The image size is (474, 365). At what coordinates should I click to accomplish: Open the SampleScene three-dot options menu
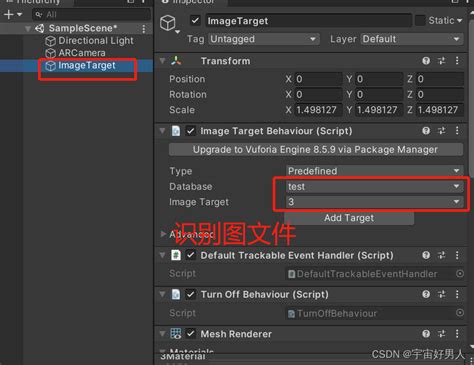(x=144, y=29)
